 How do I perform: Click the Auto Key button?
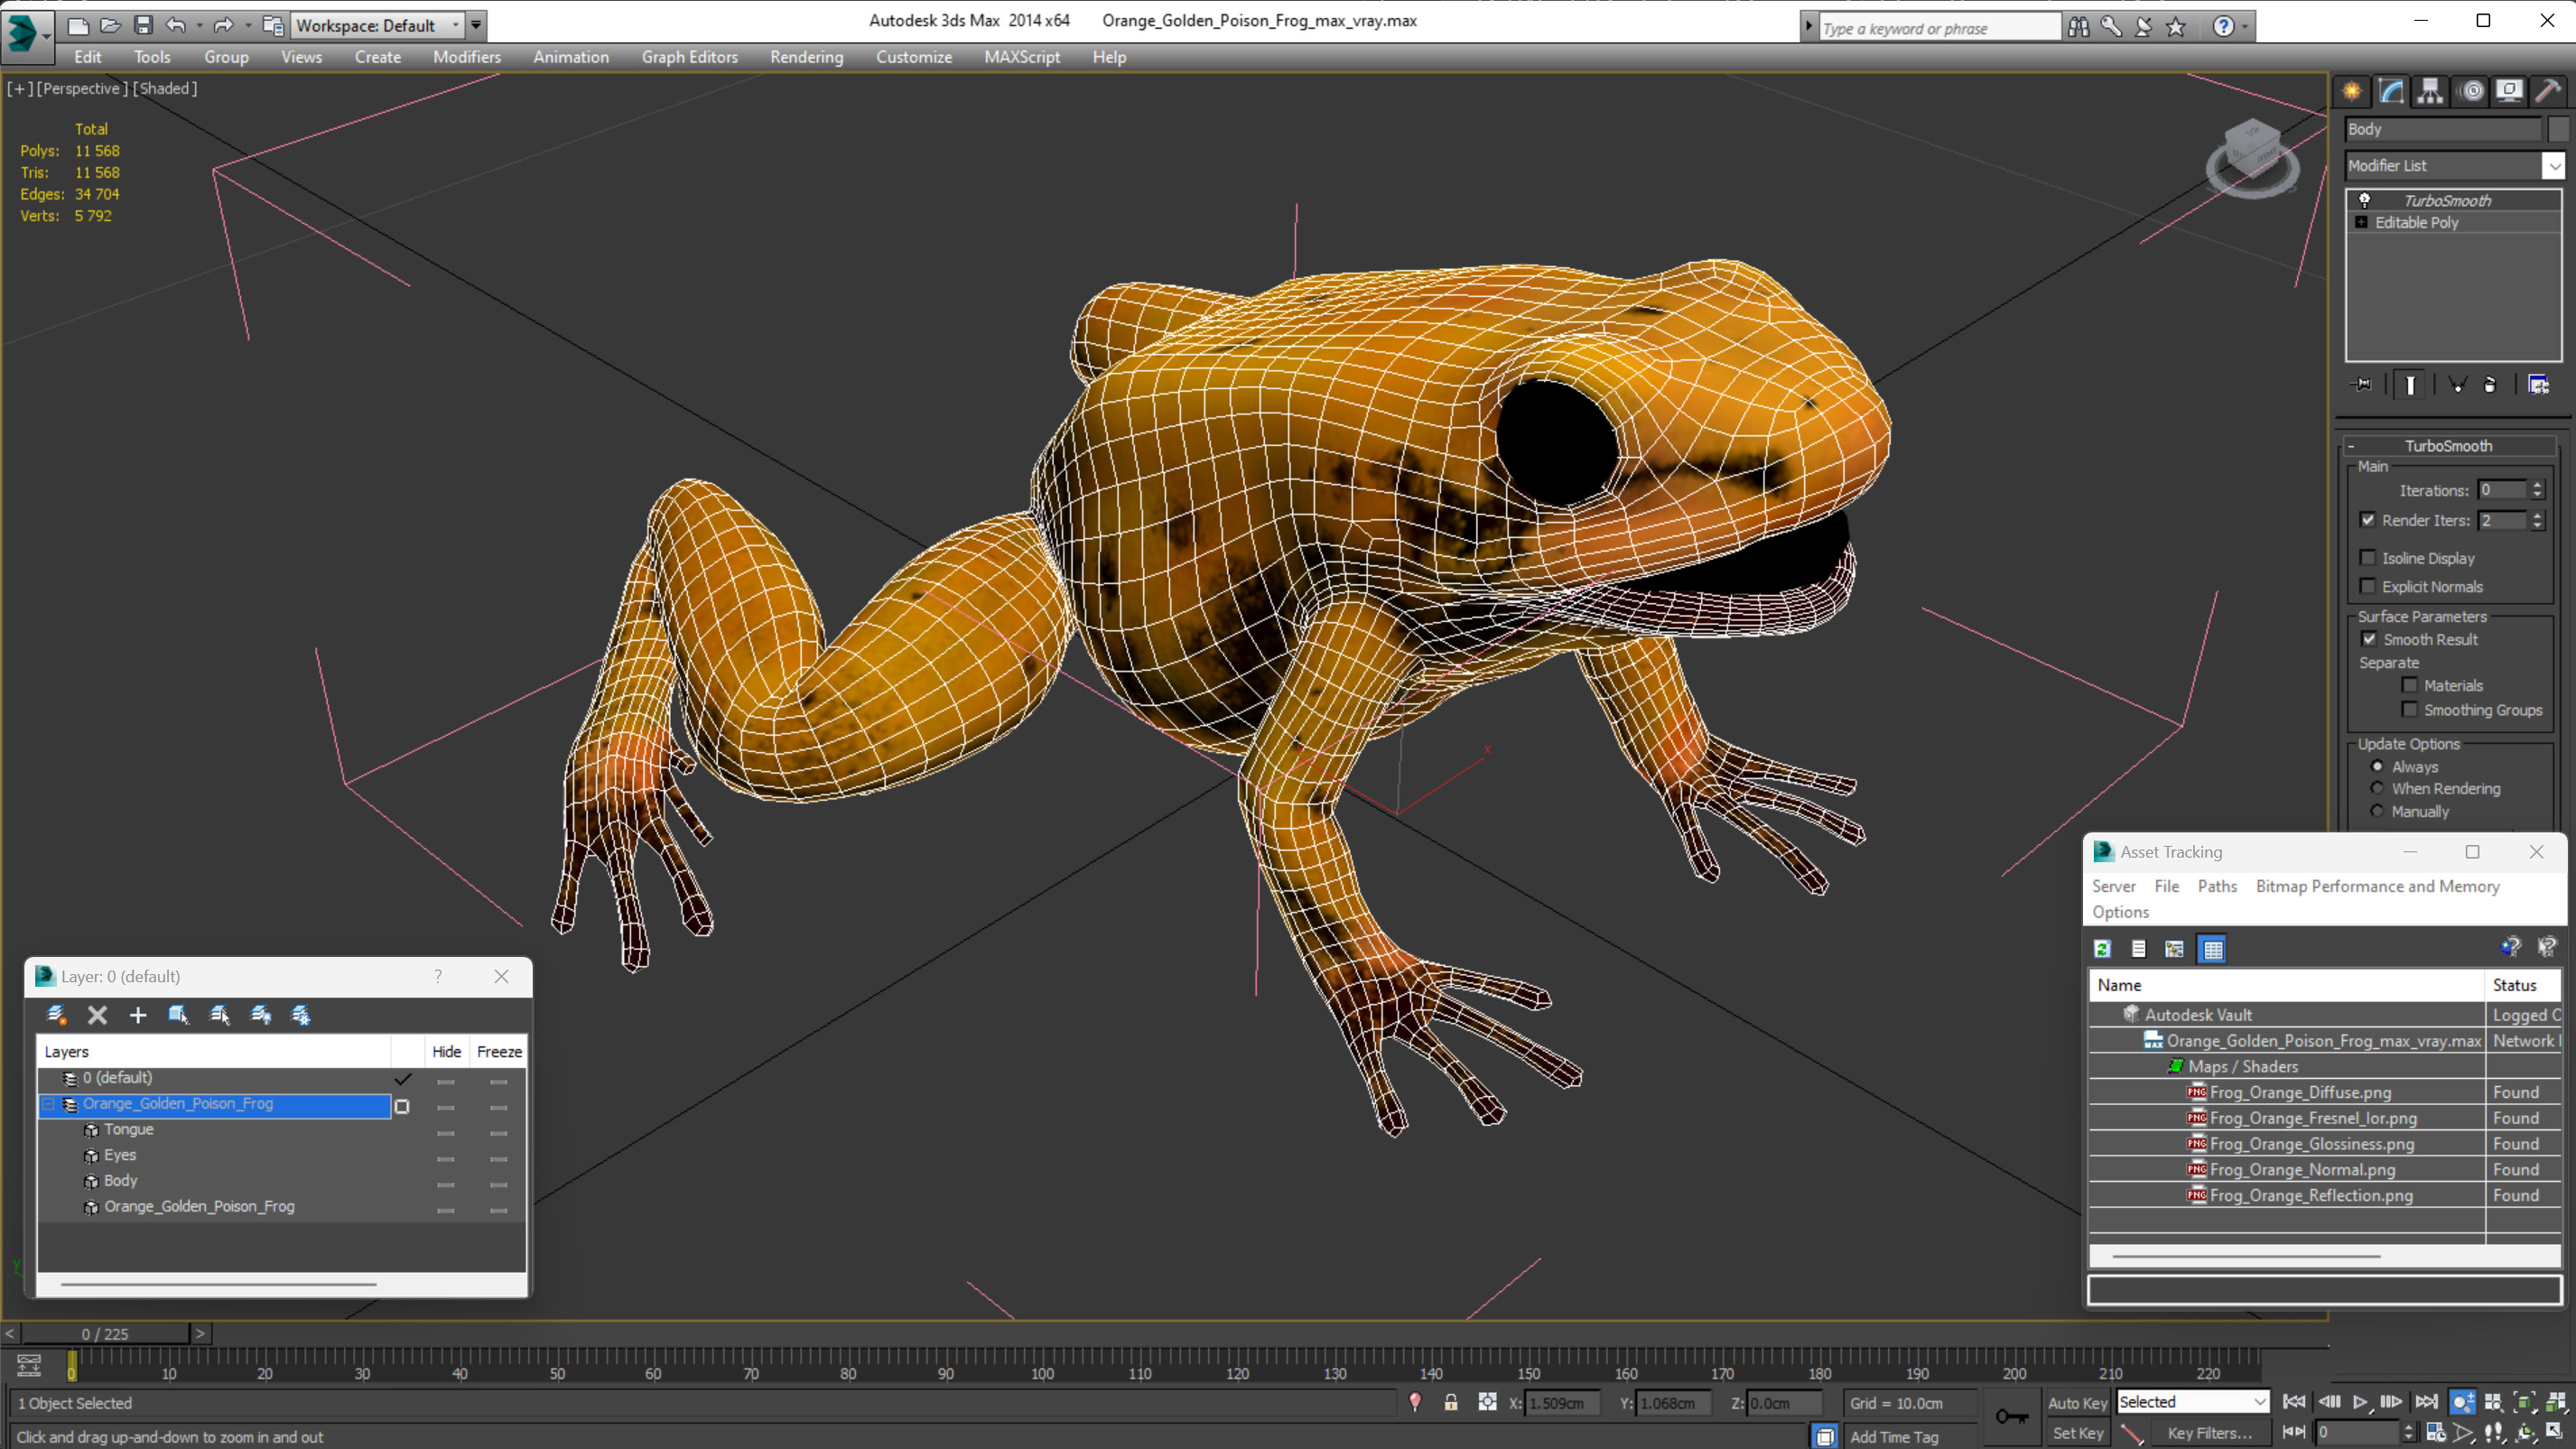(x=2077, y=1403)
